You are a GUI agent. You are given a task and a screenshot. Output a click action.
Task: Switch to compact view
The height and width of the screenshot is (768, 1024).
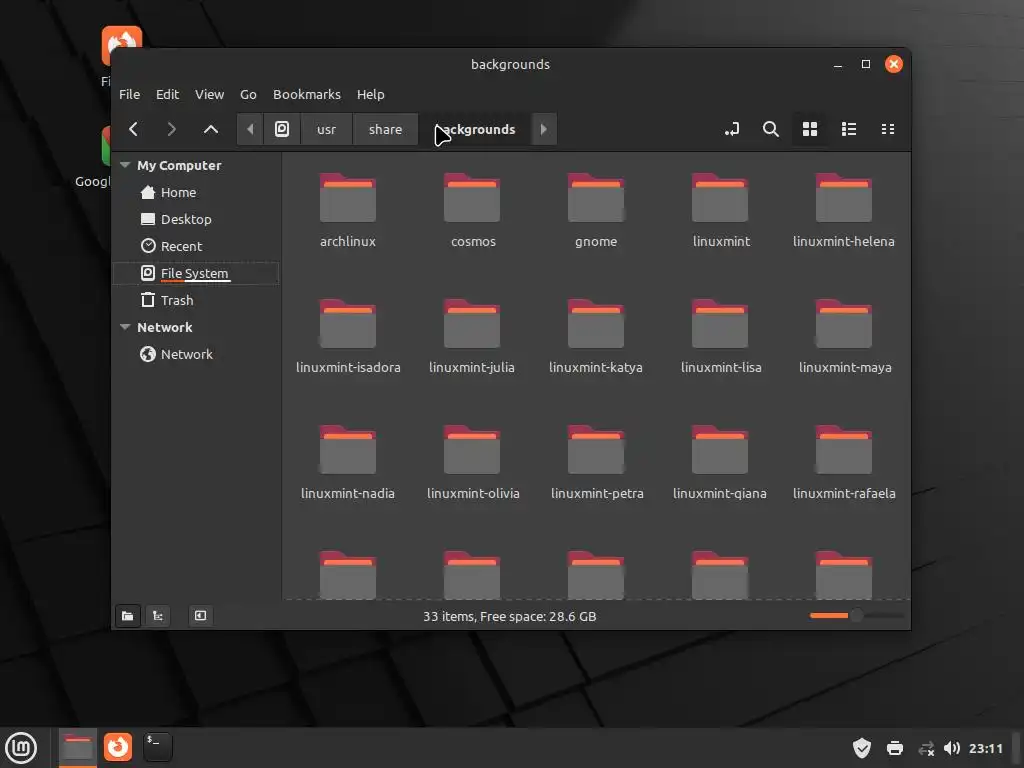pos(888,129)
